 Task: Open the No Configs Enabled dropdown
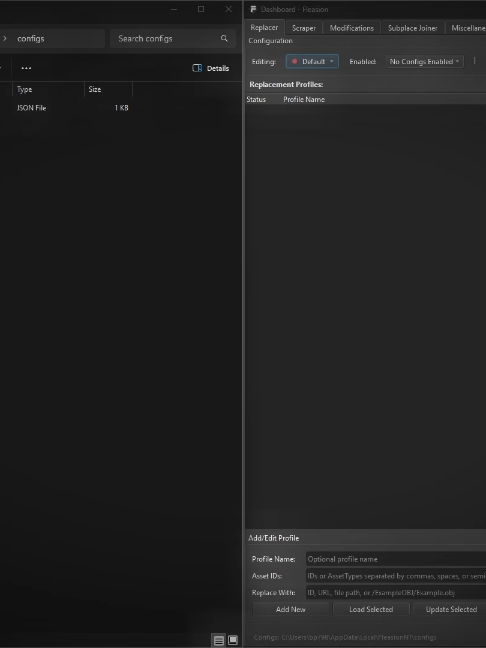coord(425,61)
